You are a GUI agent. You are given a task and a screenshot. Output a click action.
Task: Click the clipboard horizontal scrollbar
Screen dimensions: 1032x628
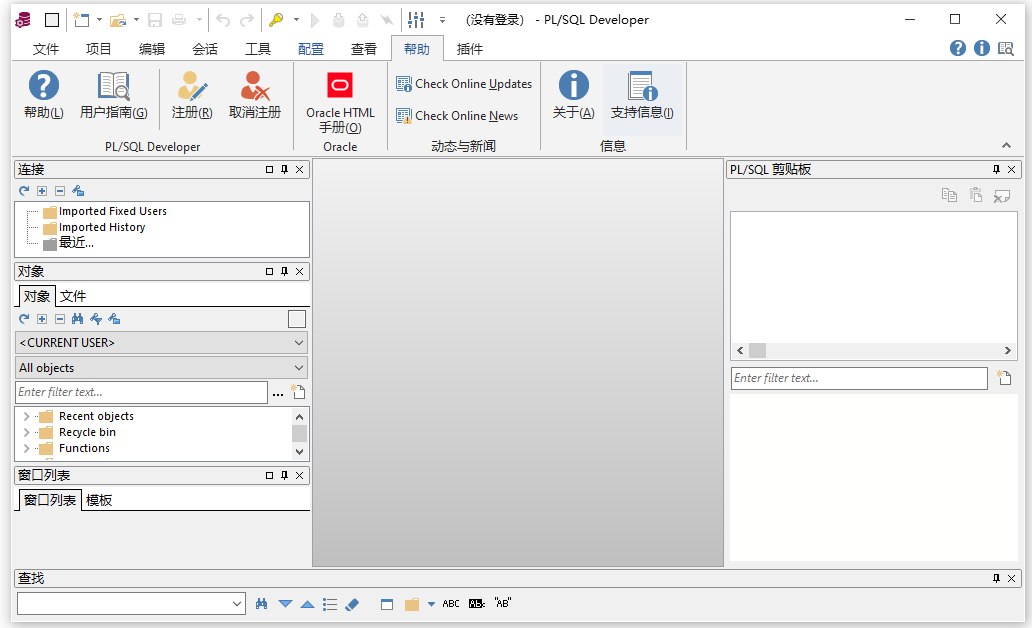coord(874,350)
